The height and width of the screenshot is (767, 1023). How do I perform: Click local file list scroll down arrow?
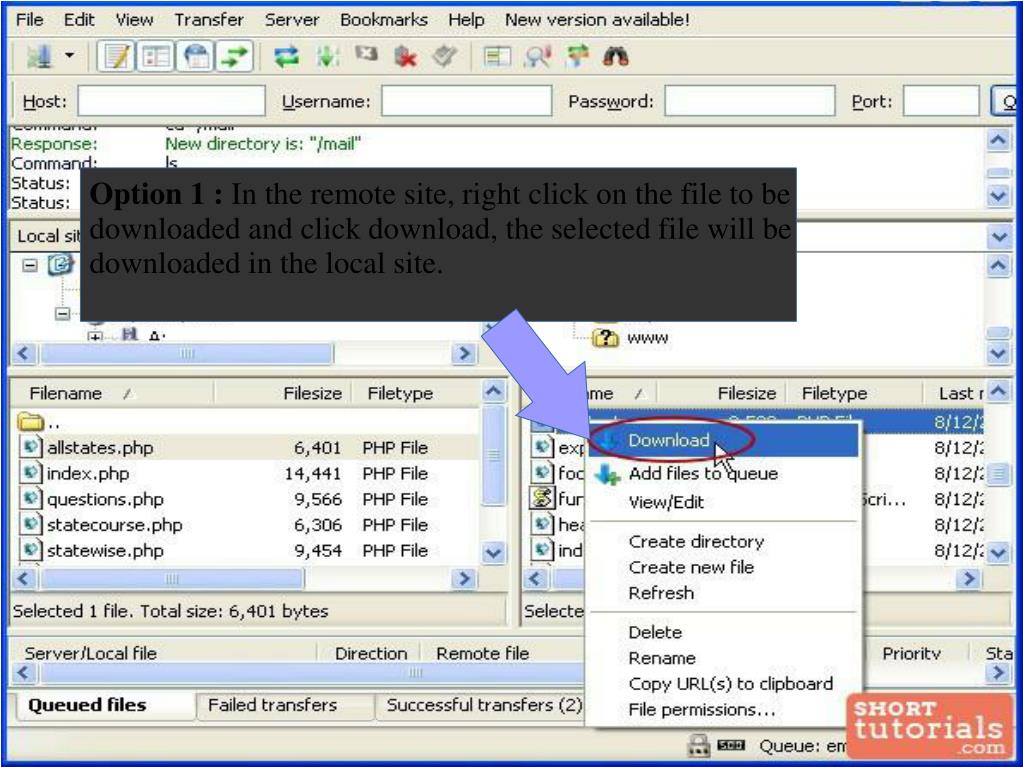click(x=494, y=553)
